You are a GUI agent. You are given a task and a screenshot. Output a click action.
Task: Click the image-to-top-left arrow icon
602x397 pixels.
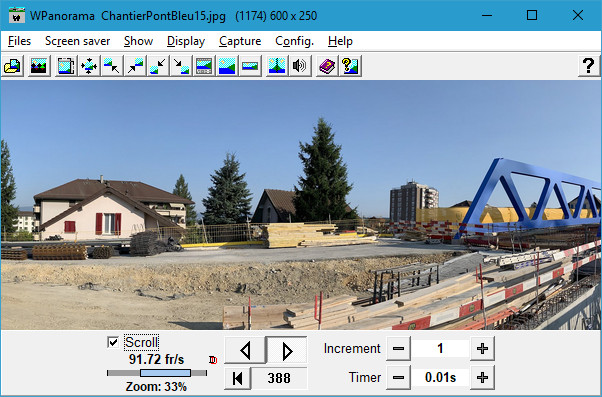pos(112,66)
